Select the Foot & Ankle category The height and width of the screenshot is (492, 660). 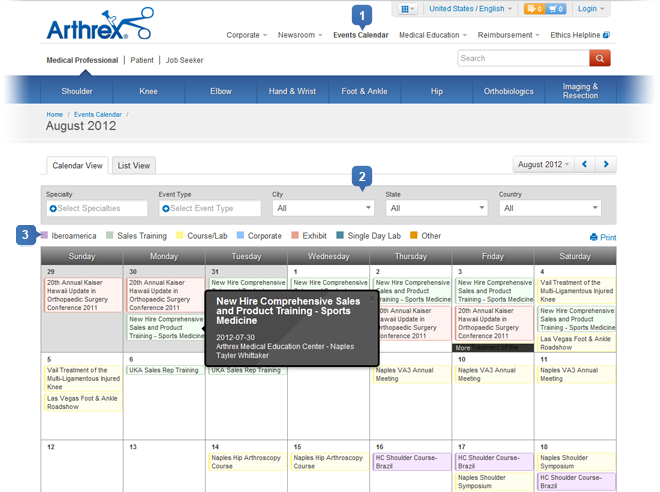364,91
